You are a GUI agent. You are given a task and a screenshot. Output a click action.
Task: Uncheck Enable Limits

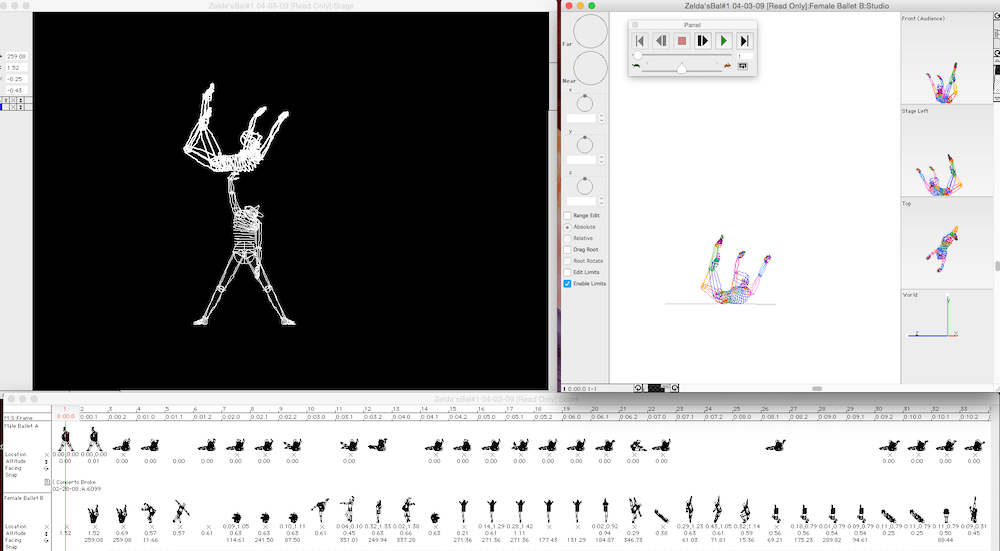[x=568, y=284]
